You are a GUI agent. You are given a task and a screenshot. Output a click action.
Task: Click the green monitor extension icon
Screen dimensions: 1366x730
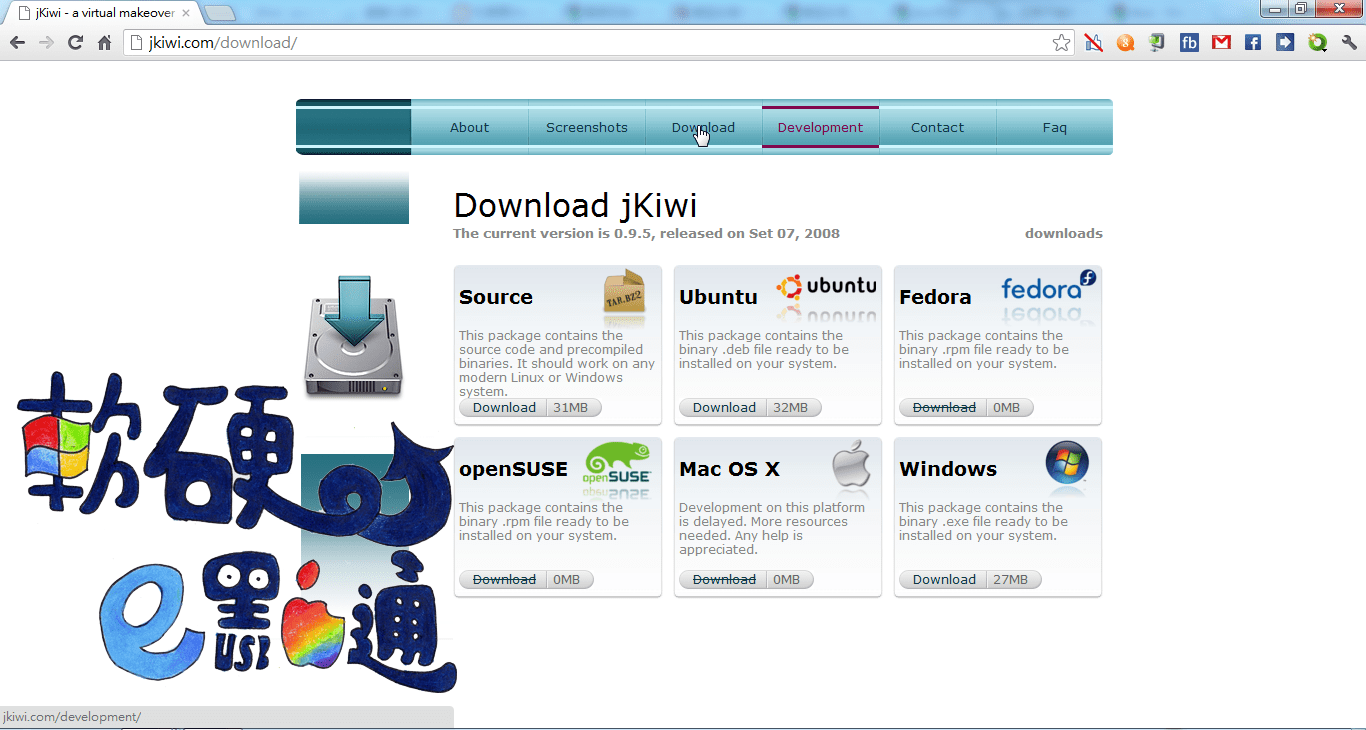1157,43
